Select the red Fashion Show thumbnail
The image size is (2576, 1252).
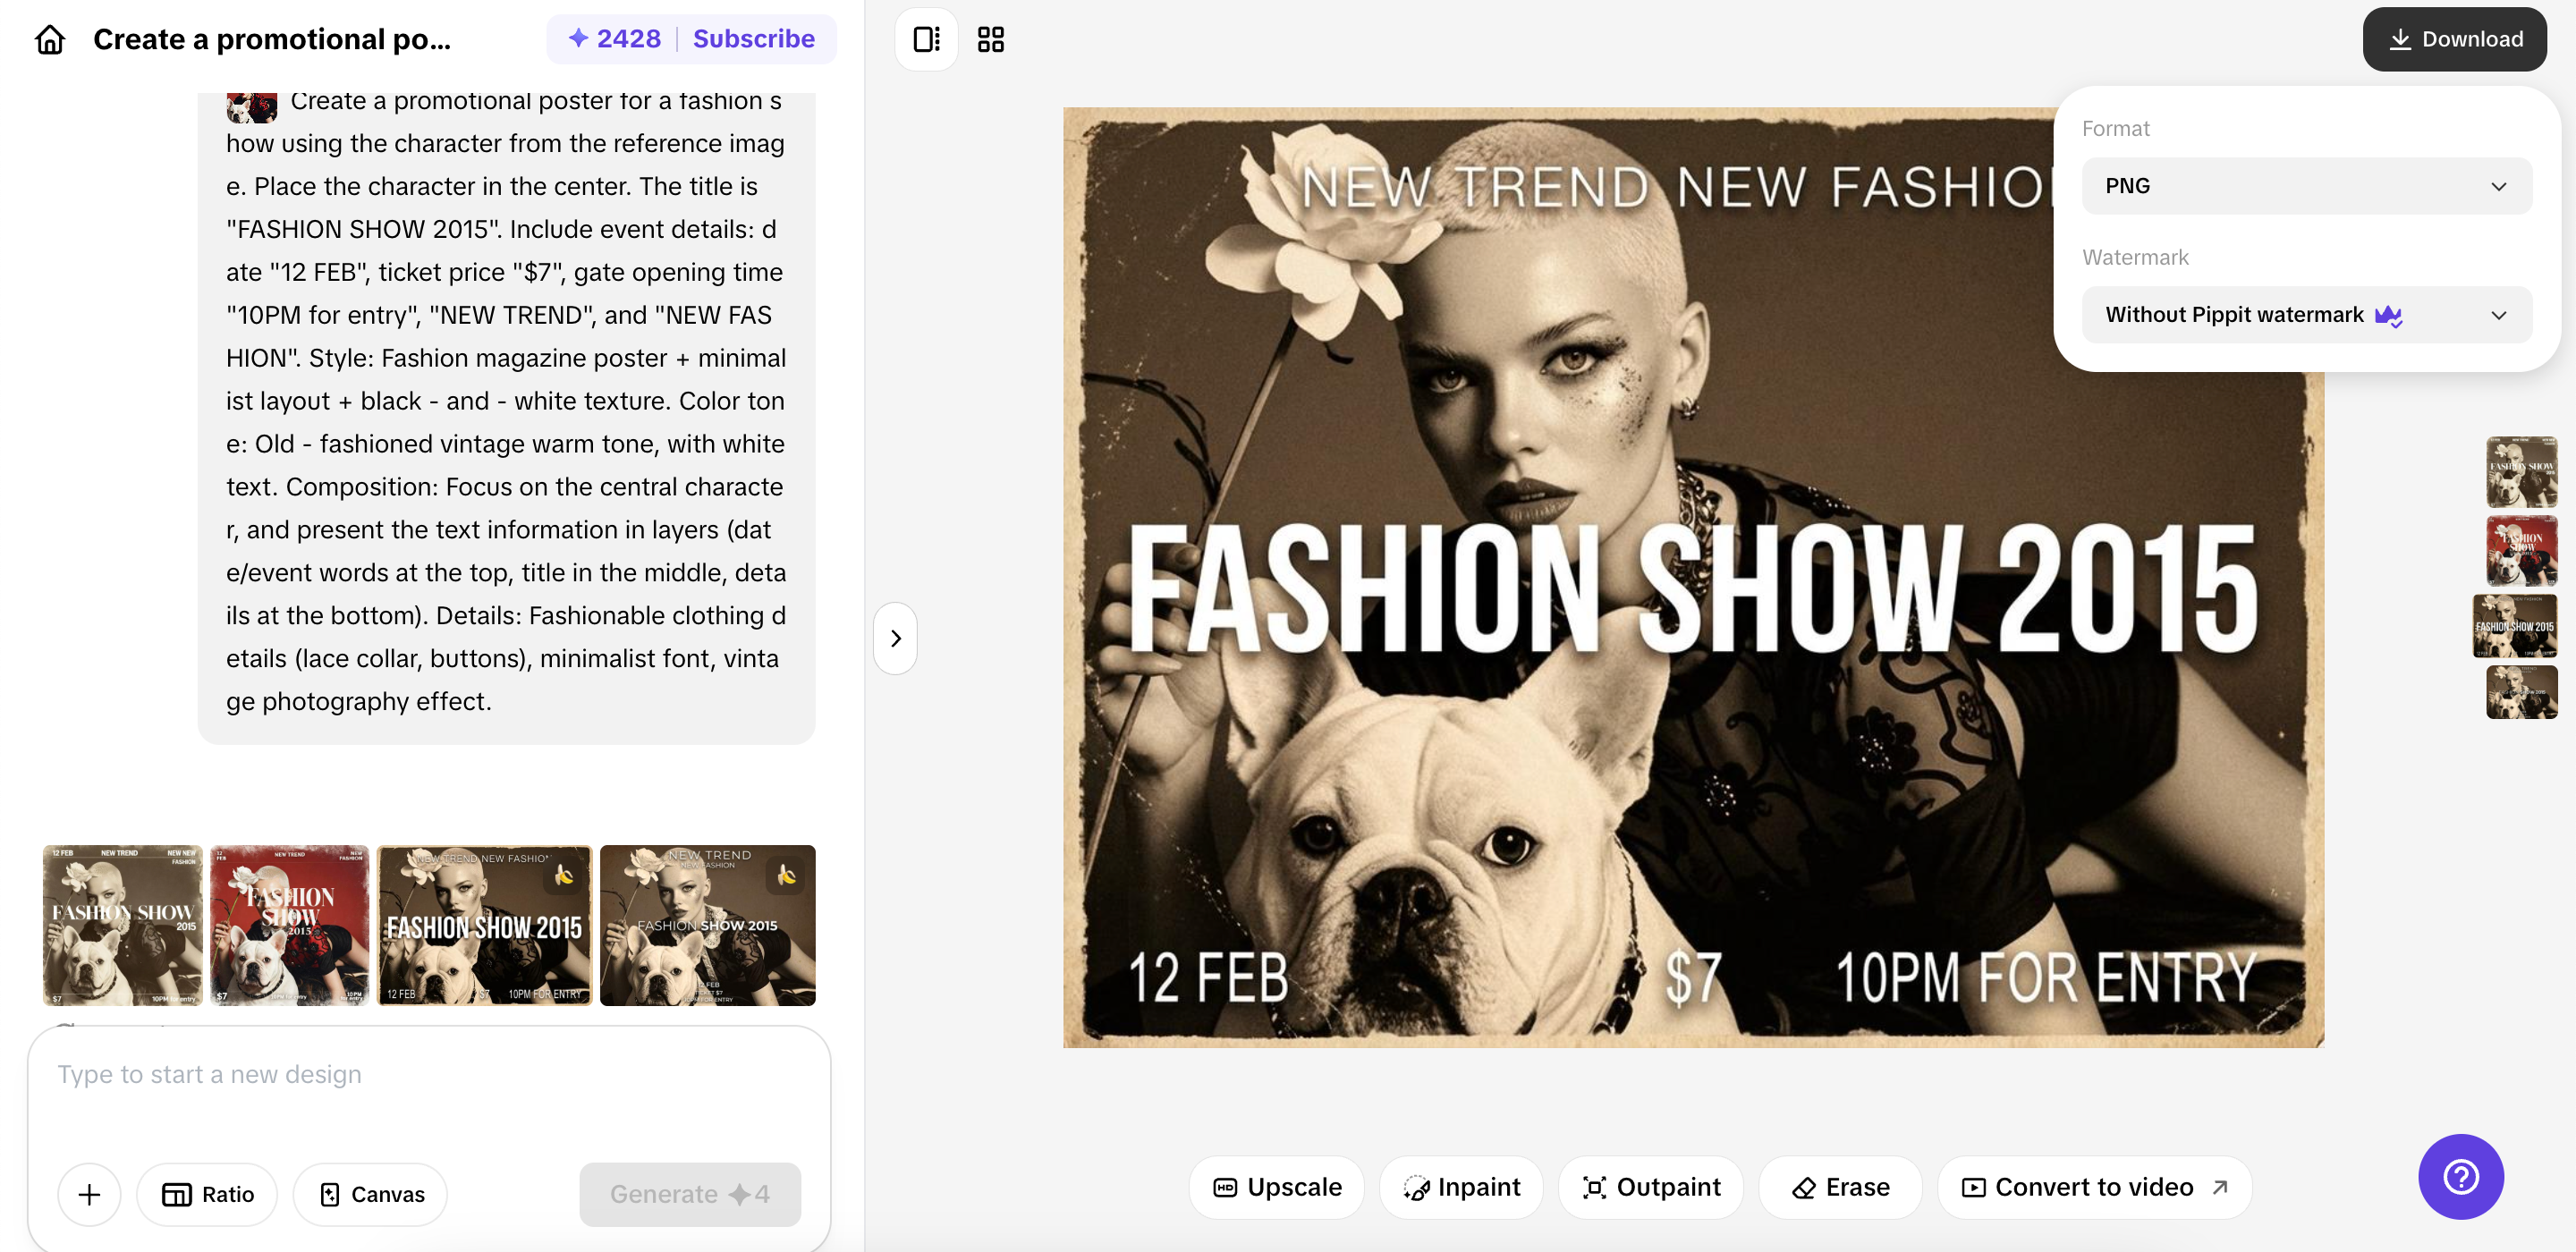(x=289, y=925)
